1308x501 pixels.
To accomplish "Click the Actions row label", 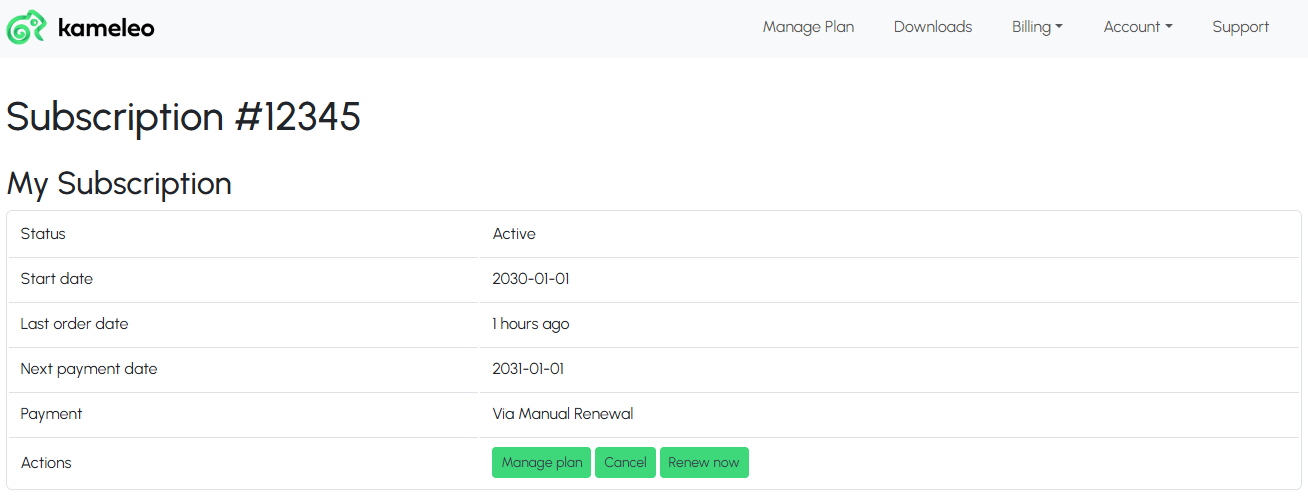I will click(x=46, y=463).
